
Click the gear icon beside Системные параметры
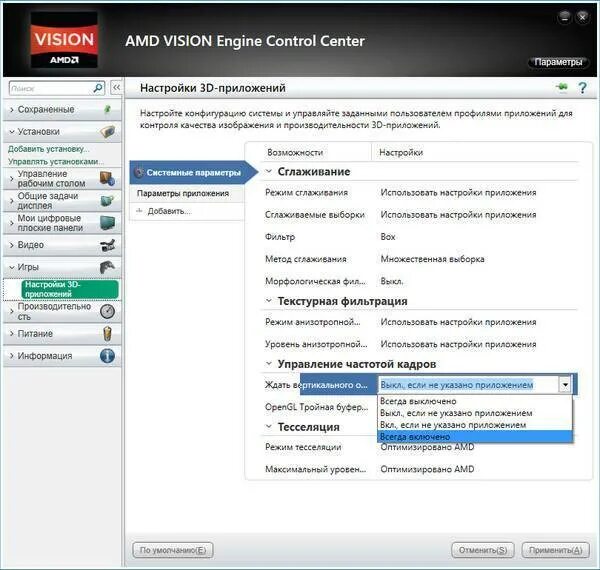(139, 173)
